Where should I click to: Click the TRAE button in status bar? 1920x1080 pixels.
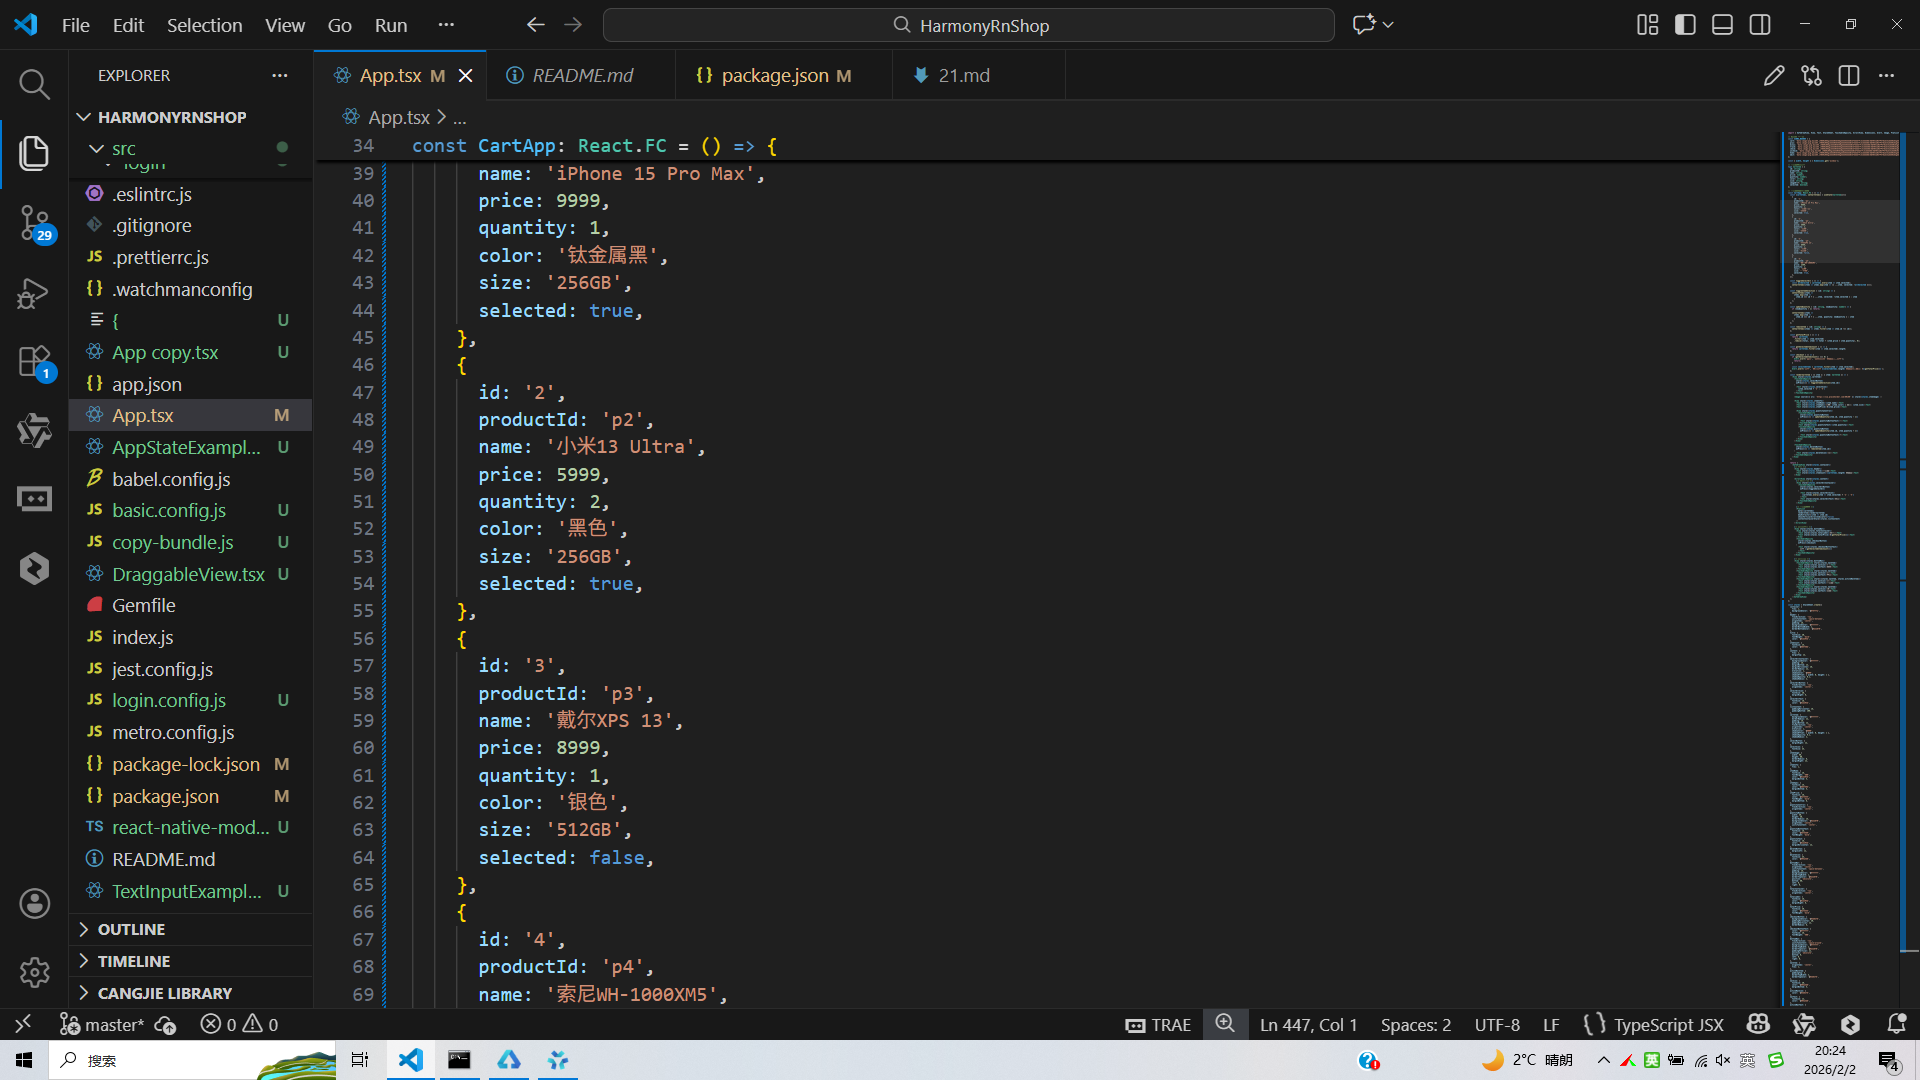[x=1158, y=1024]
